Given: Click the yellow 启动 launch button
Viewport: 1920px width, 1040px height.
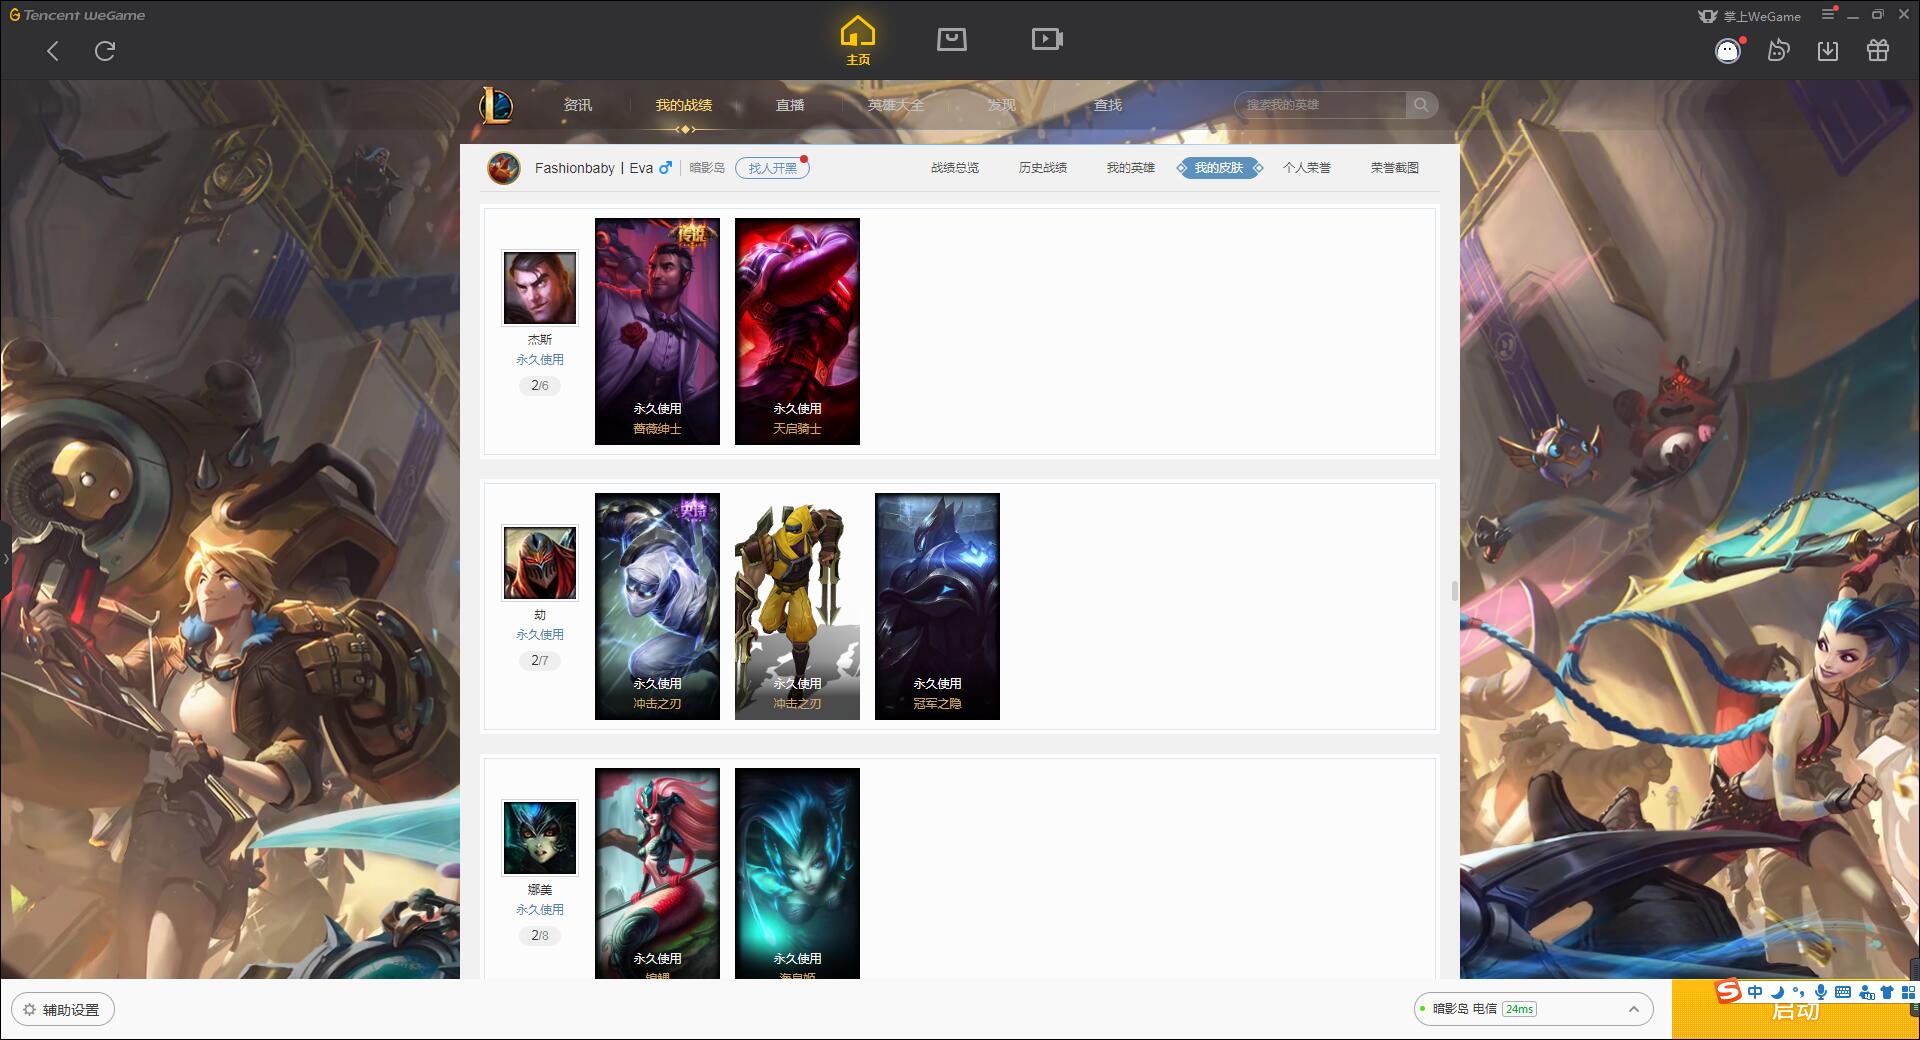Looking at the screenshot, I should coord(1795,1011).
